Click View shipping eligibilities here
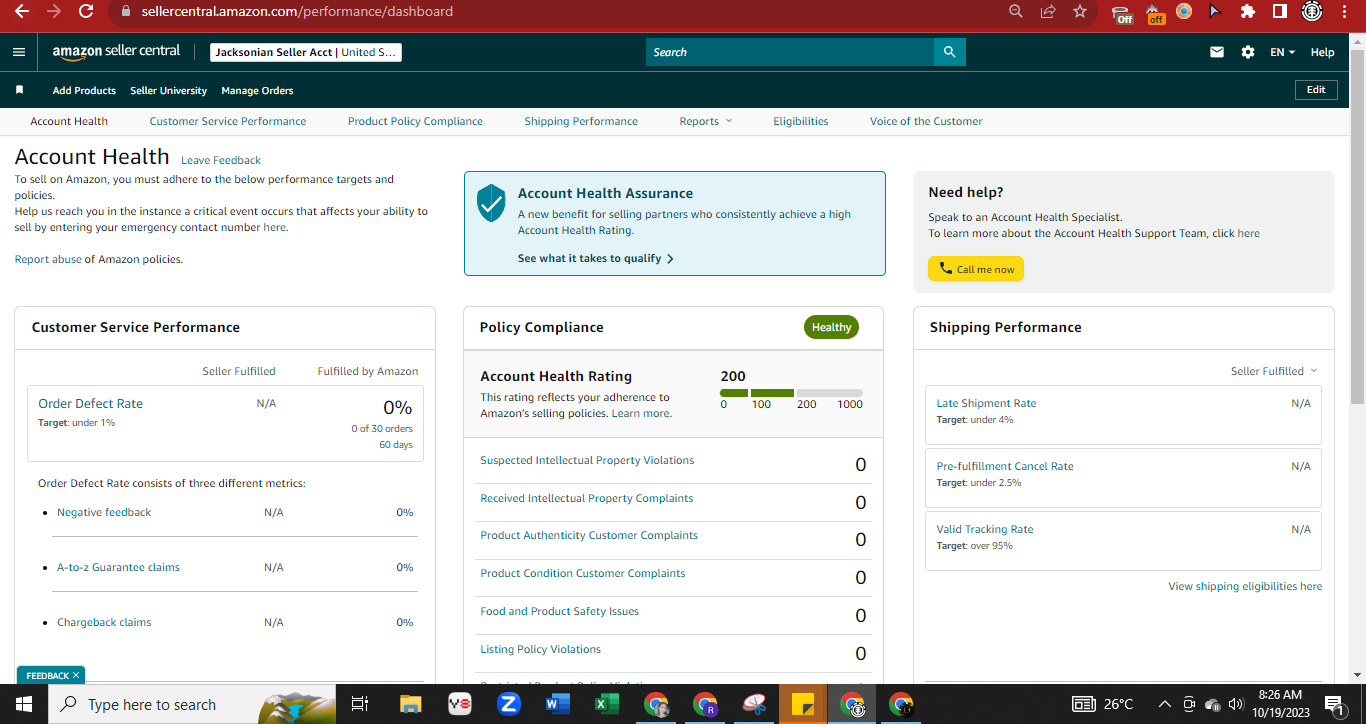 [1245, 586]
